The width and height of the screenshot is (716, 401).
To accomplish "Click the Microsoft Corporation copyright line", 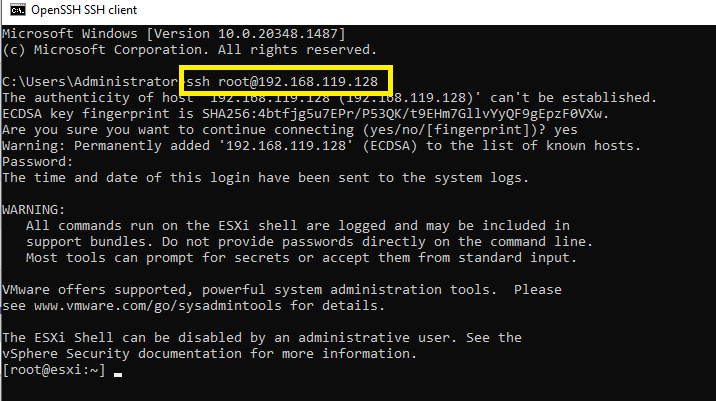I will pos(190,50).
